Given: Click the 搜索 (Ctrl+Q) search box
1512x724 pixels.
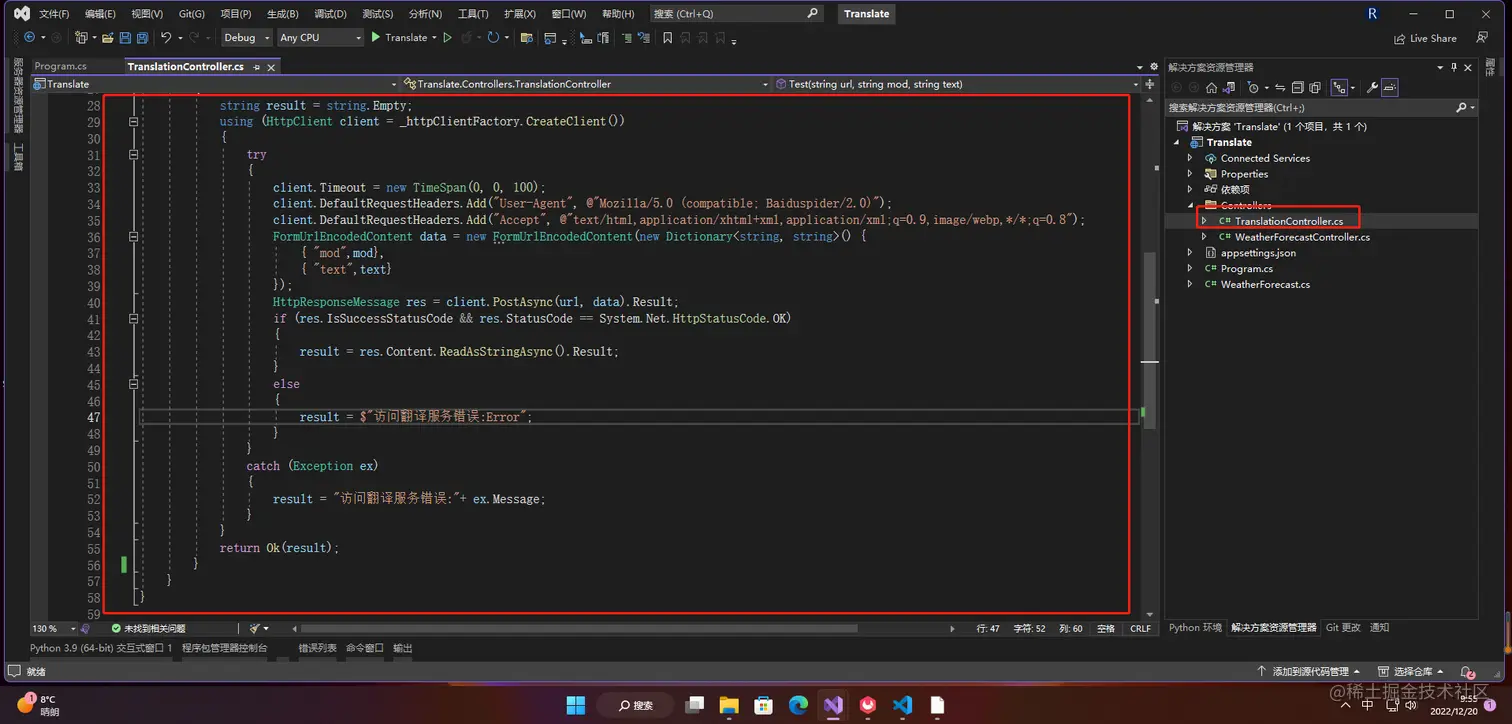Looking at the screenshot, I should pyautogui.click(x=736, y=14).
